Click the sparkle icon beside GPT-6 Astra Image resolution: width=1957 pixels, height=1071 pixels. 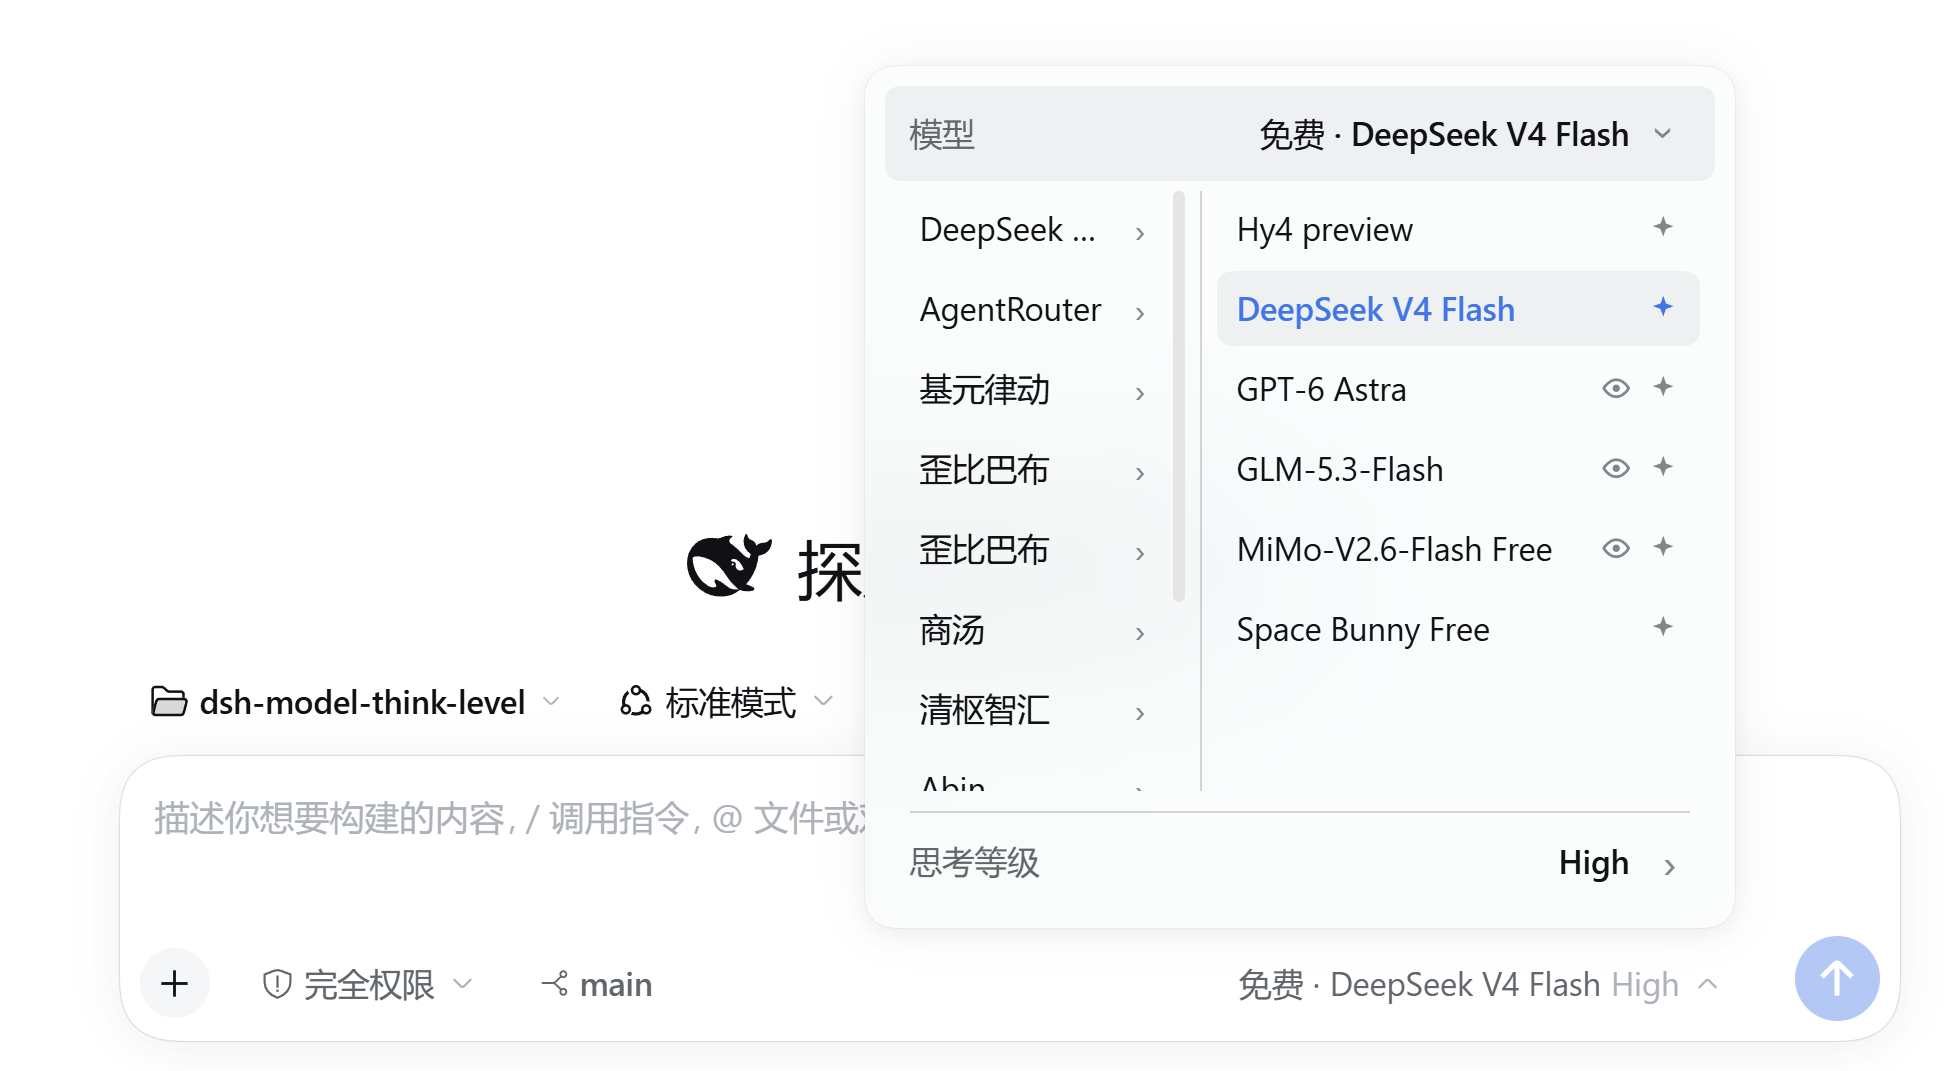click(1662, 387)
